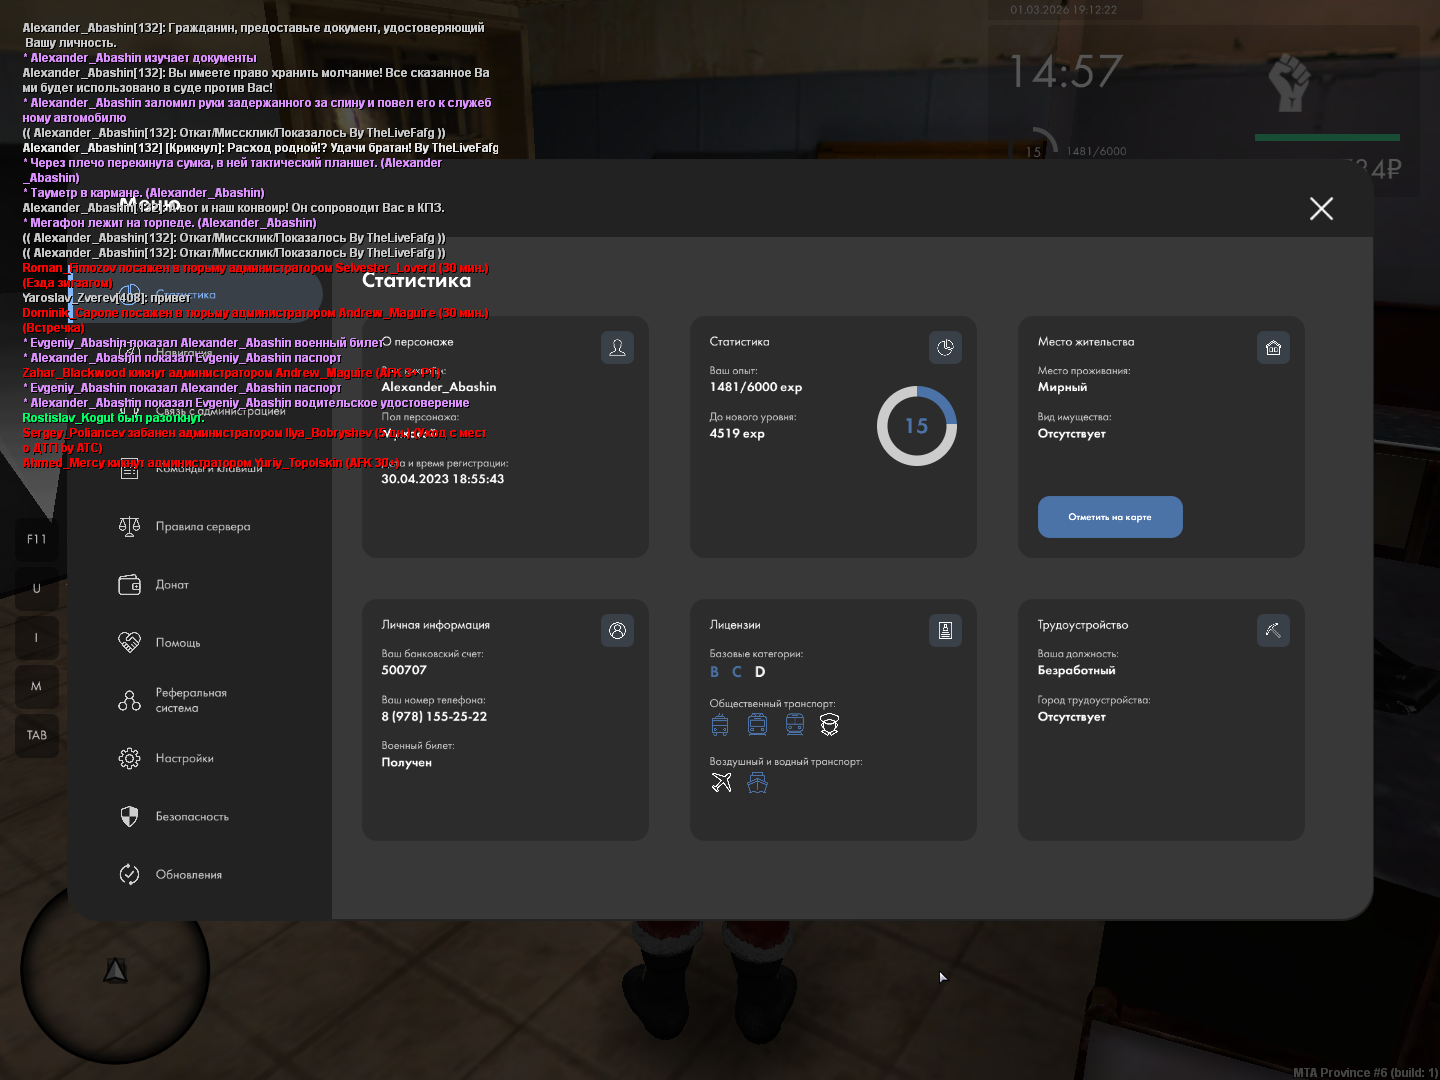Select Донат in the sidebar menu
Screen dimensions: 1440x1080
coord(171,585)
